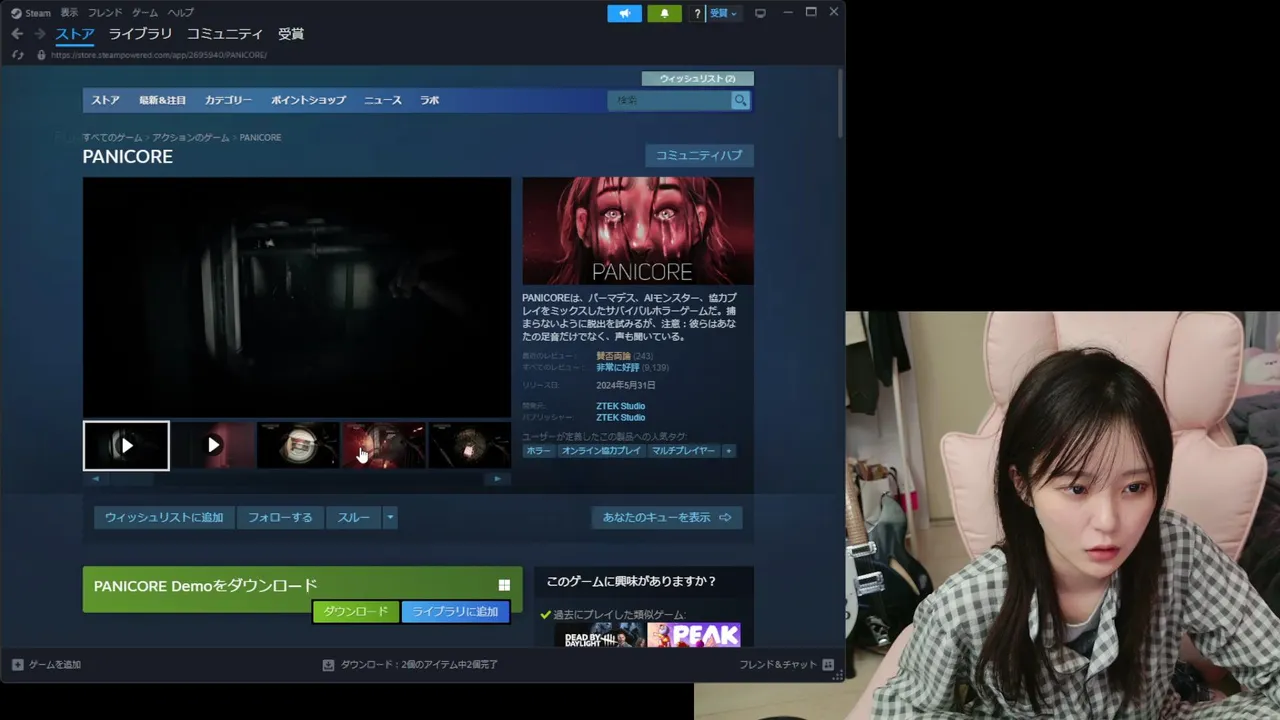
Task: Click the 賛否両論 recent reviews link
Action: click(x=613, y=356)
